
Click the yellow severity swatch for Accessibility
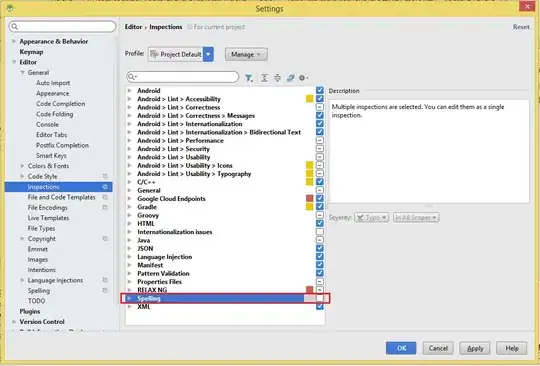pos(310,99)
